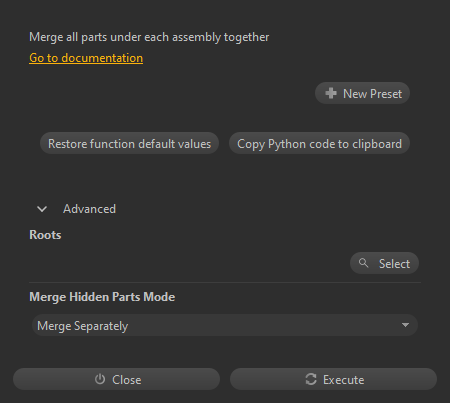Click the magnifier icon in Select button
This screenshot has width=450, height=403.
tap(363, 263)
